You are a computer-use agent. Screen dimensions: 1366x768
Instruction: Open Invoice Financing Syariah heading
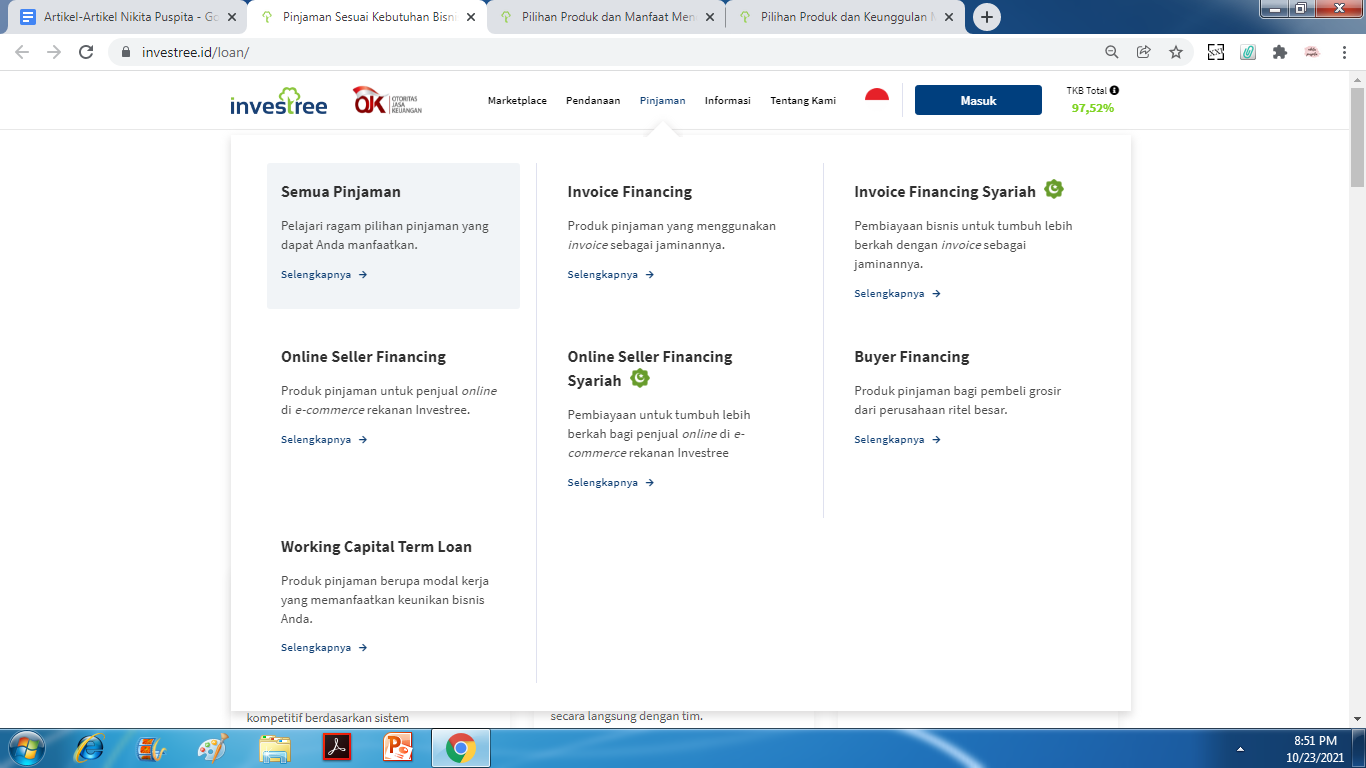click(x=945, y=192)
